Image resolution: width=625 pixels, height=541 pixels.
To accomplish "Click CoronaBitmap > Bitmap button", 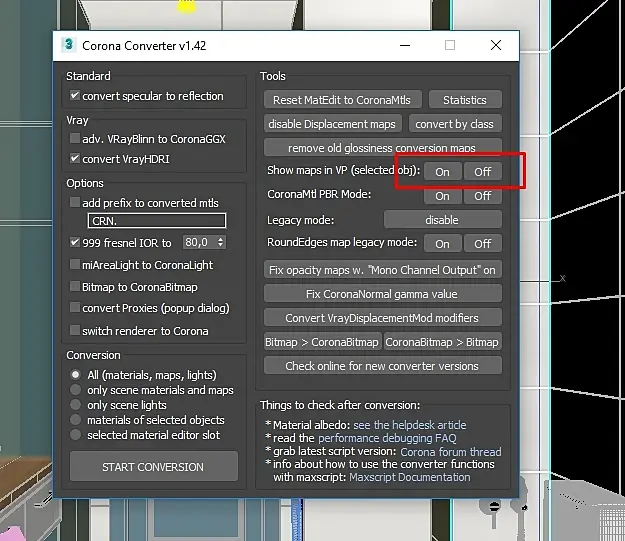I will (442, 342).
